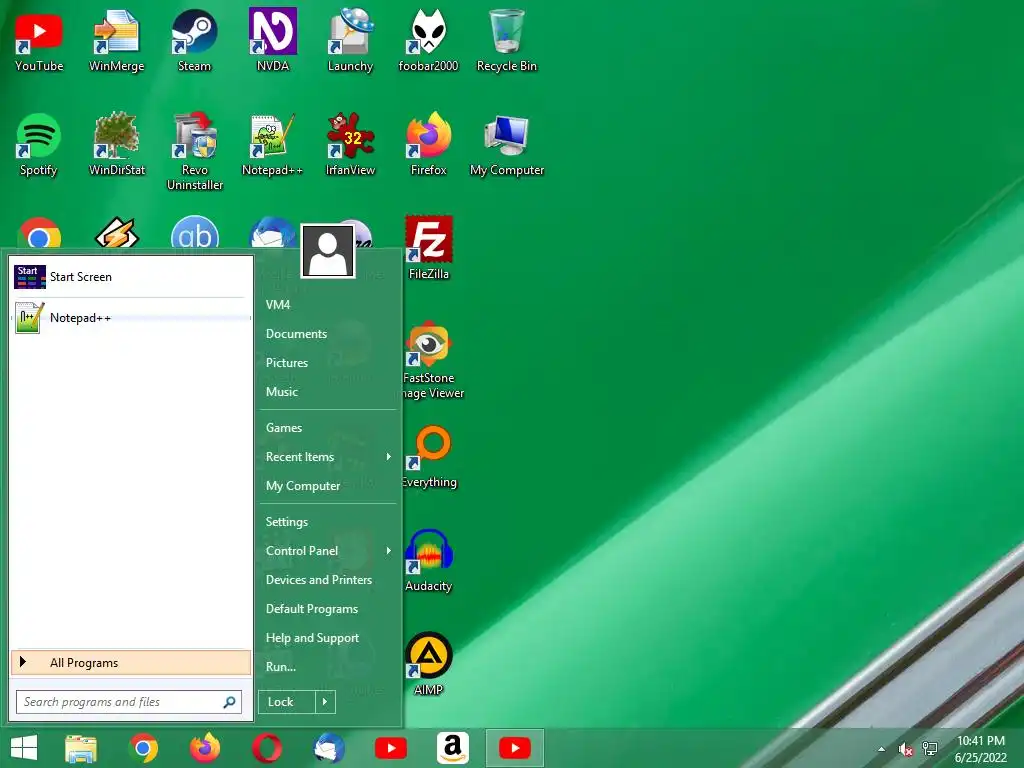Launch IrfanView from the desktop
This screenshot has width=1024, height=768.
coord(350,145)
